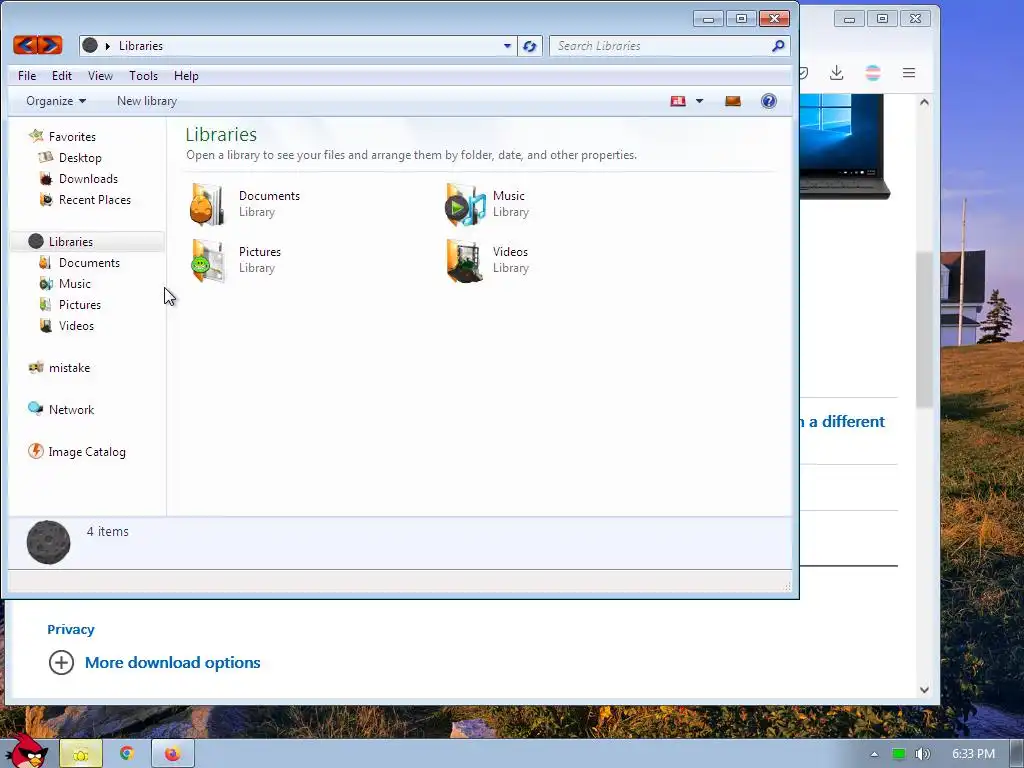This screenshot has width=1024, height=768.
Task: Expand the Organize dropdown
Action: (56, 101)
